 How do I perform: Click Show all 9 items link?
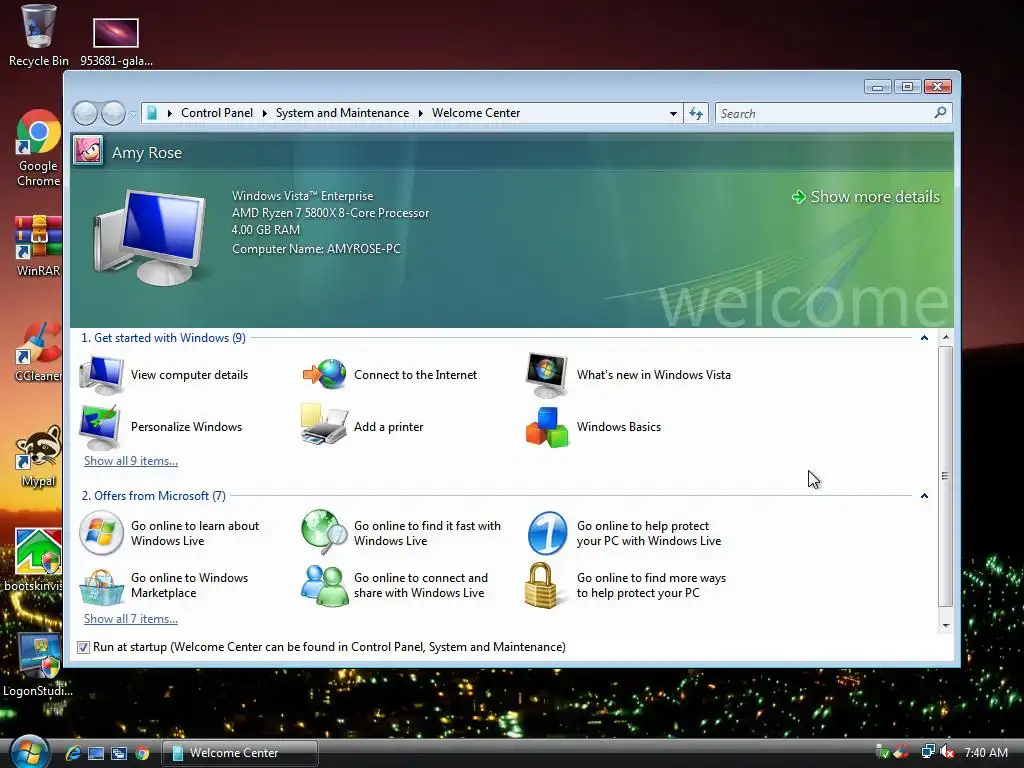pyautogui.click(x=131, y=460)
